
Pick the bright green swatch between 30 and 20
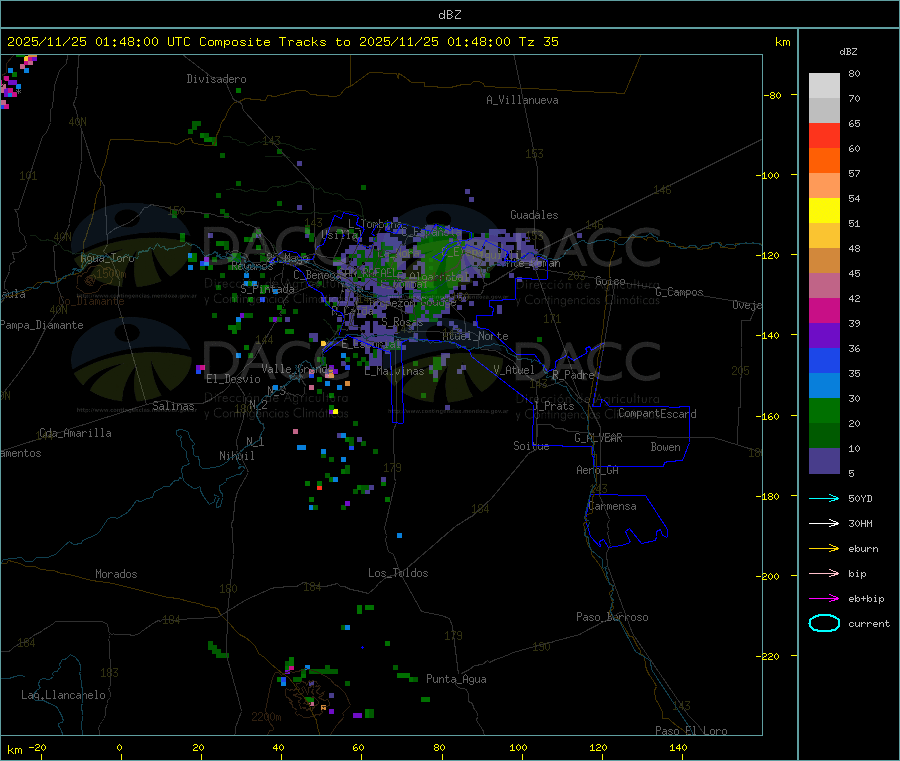(824, 410)
